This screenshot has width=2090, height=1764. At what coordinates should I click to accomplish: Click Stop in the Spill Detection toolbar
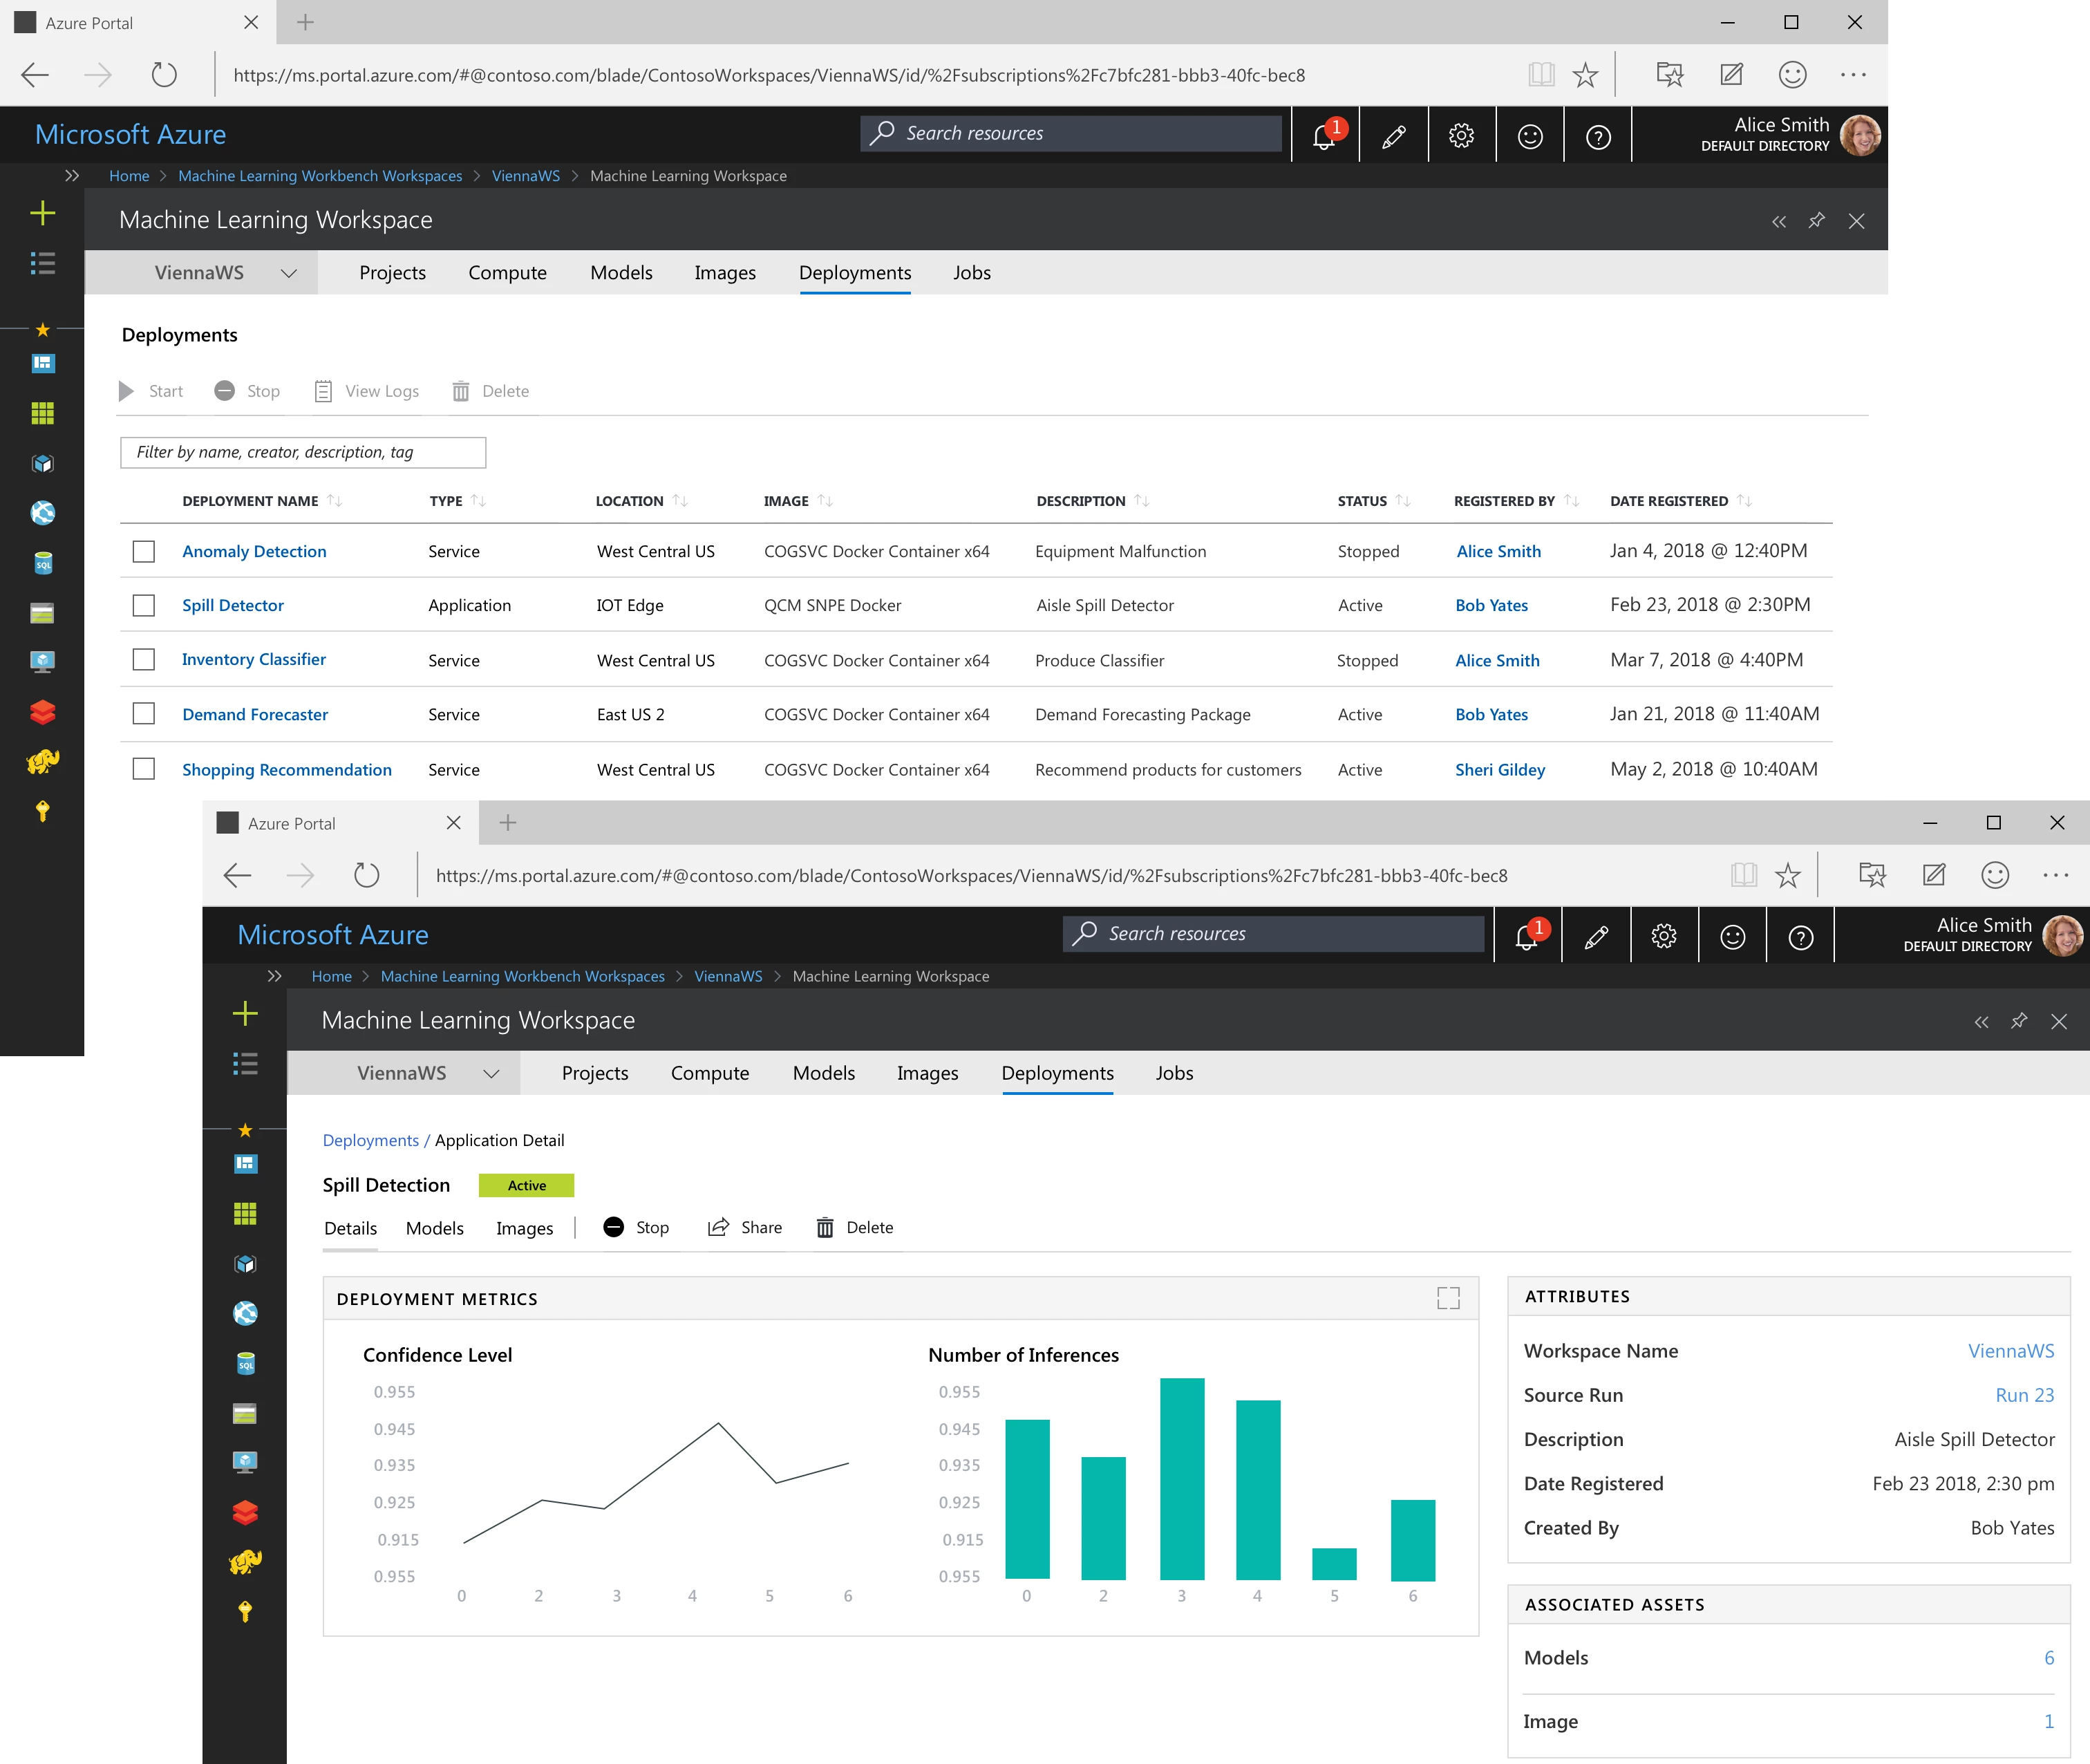(636, 1227)
